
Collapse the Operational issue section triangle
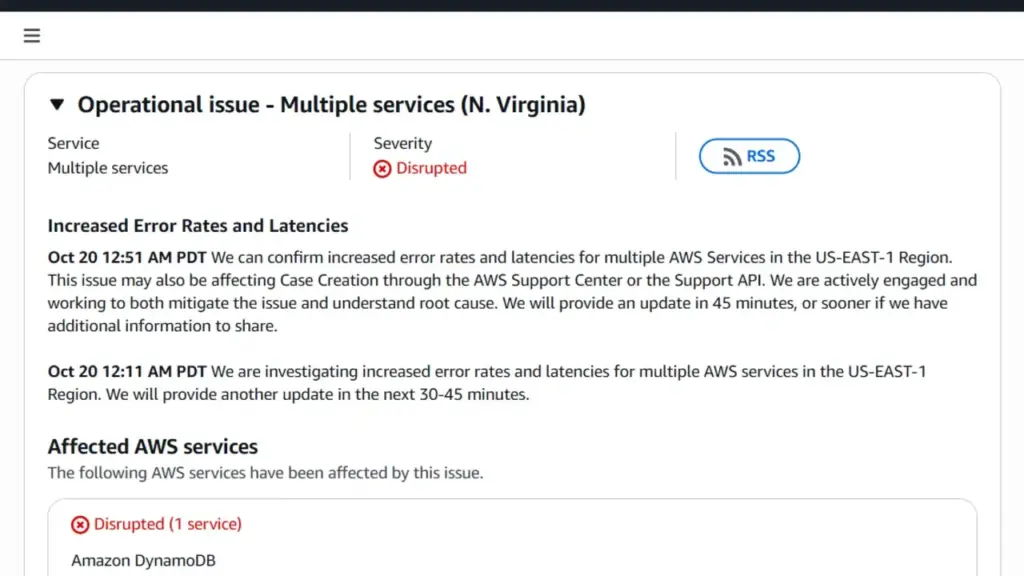57,104
